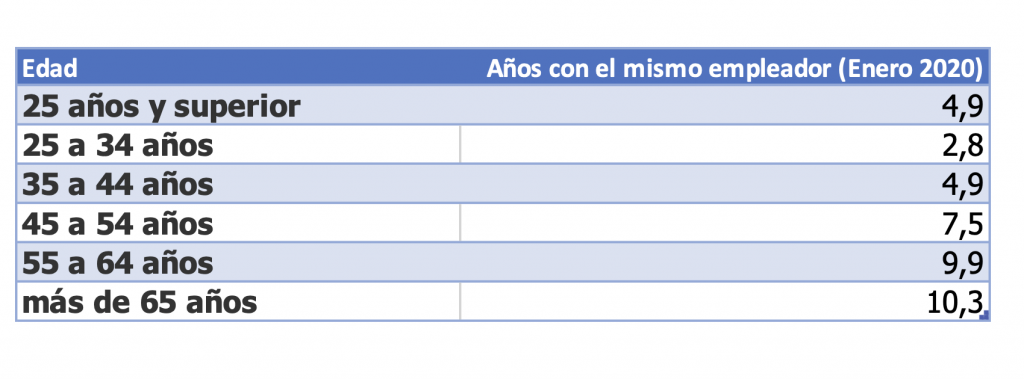Select the 'Años con el mismo empleador' header

coord(735,68)
